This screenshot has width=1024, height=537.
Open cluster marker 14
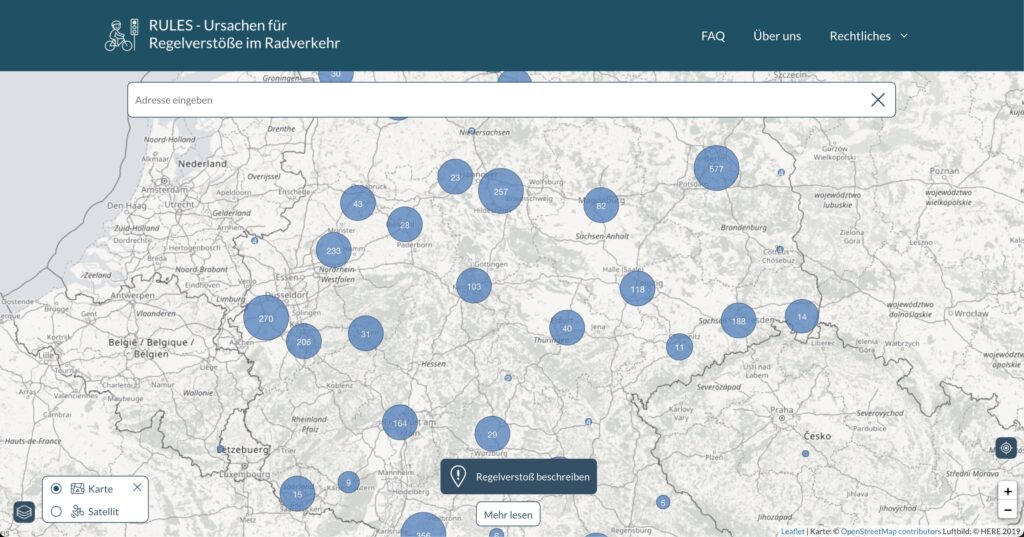click(802, 316)
